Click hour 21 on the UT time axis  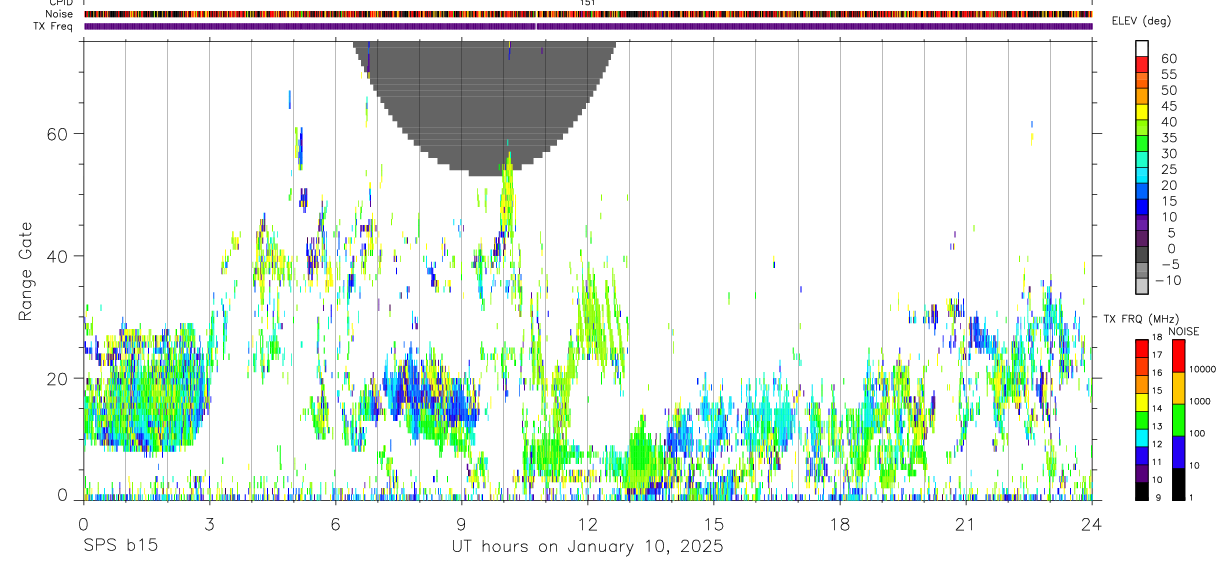[x=966, y=524]
